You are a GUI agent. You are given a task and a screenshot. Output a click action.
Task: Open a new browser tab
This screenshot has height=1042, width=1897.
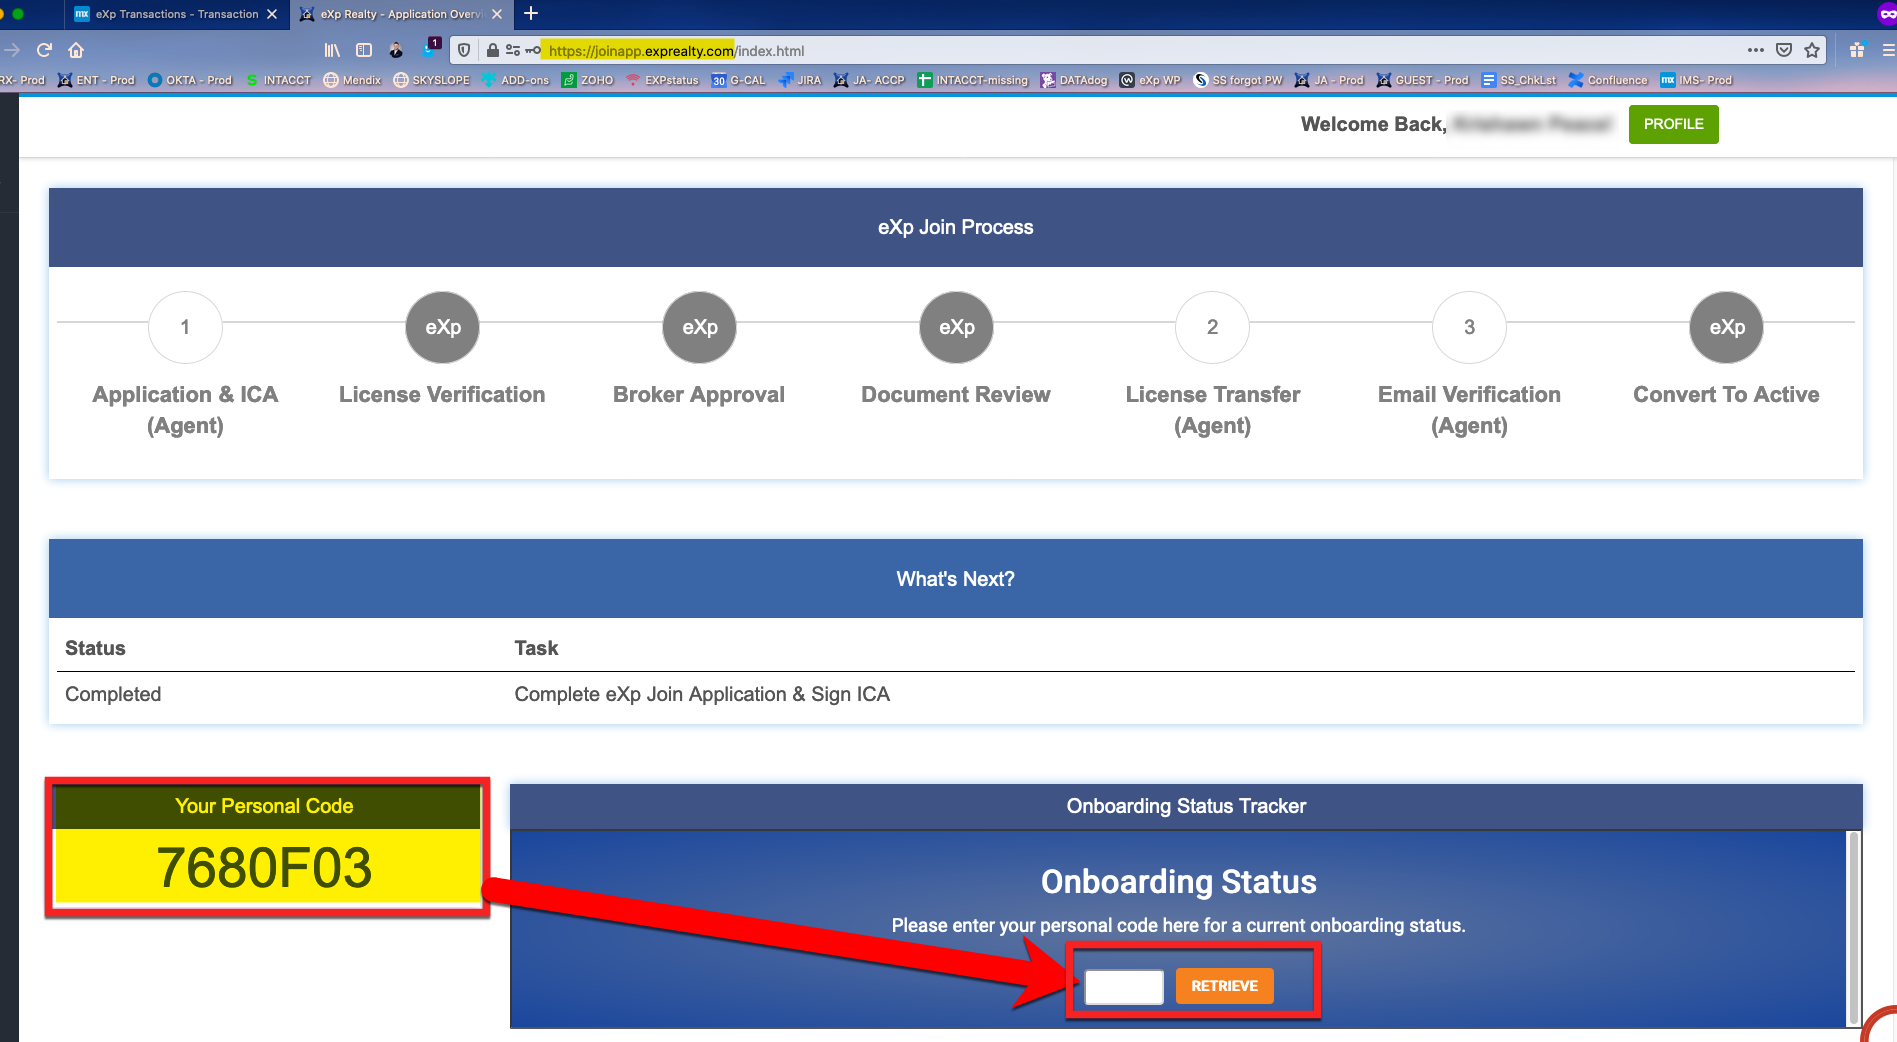[531, 13]
